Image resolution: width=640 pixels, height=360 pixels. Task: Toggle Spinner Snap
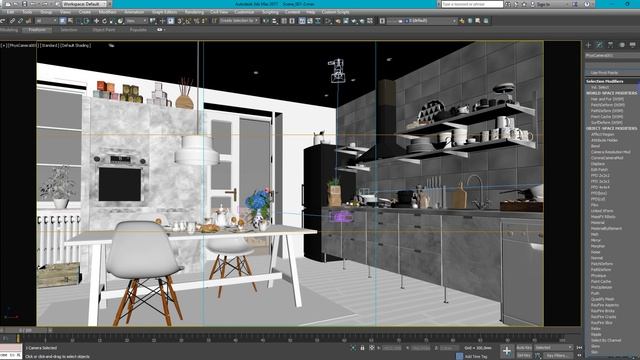coord(204,20)
